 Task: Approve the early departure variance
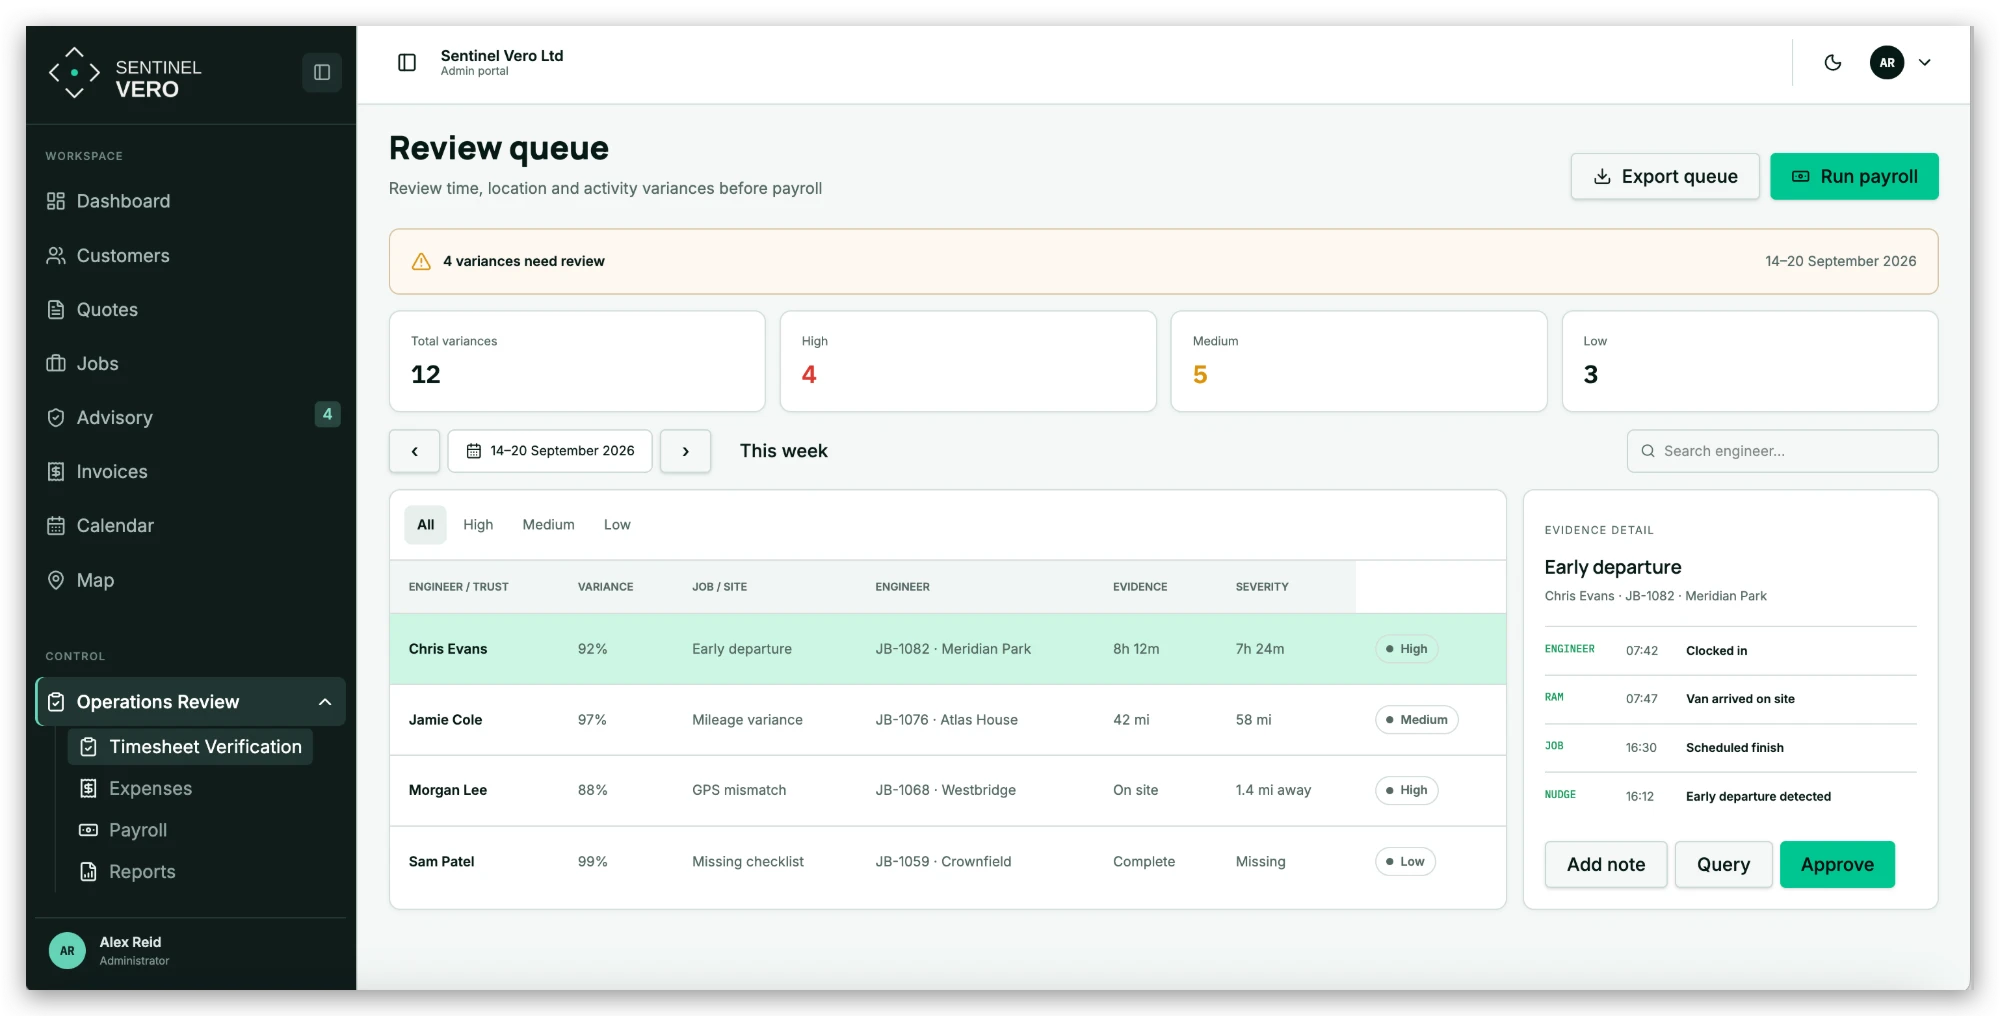[1837, 865]
